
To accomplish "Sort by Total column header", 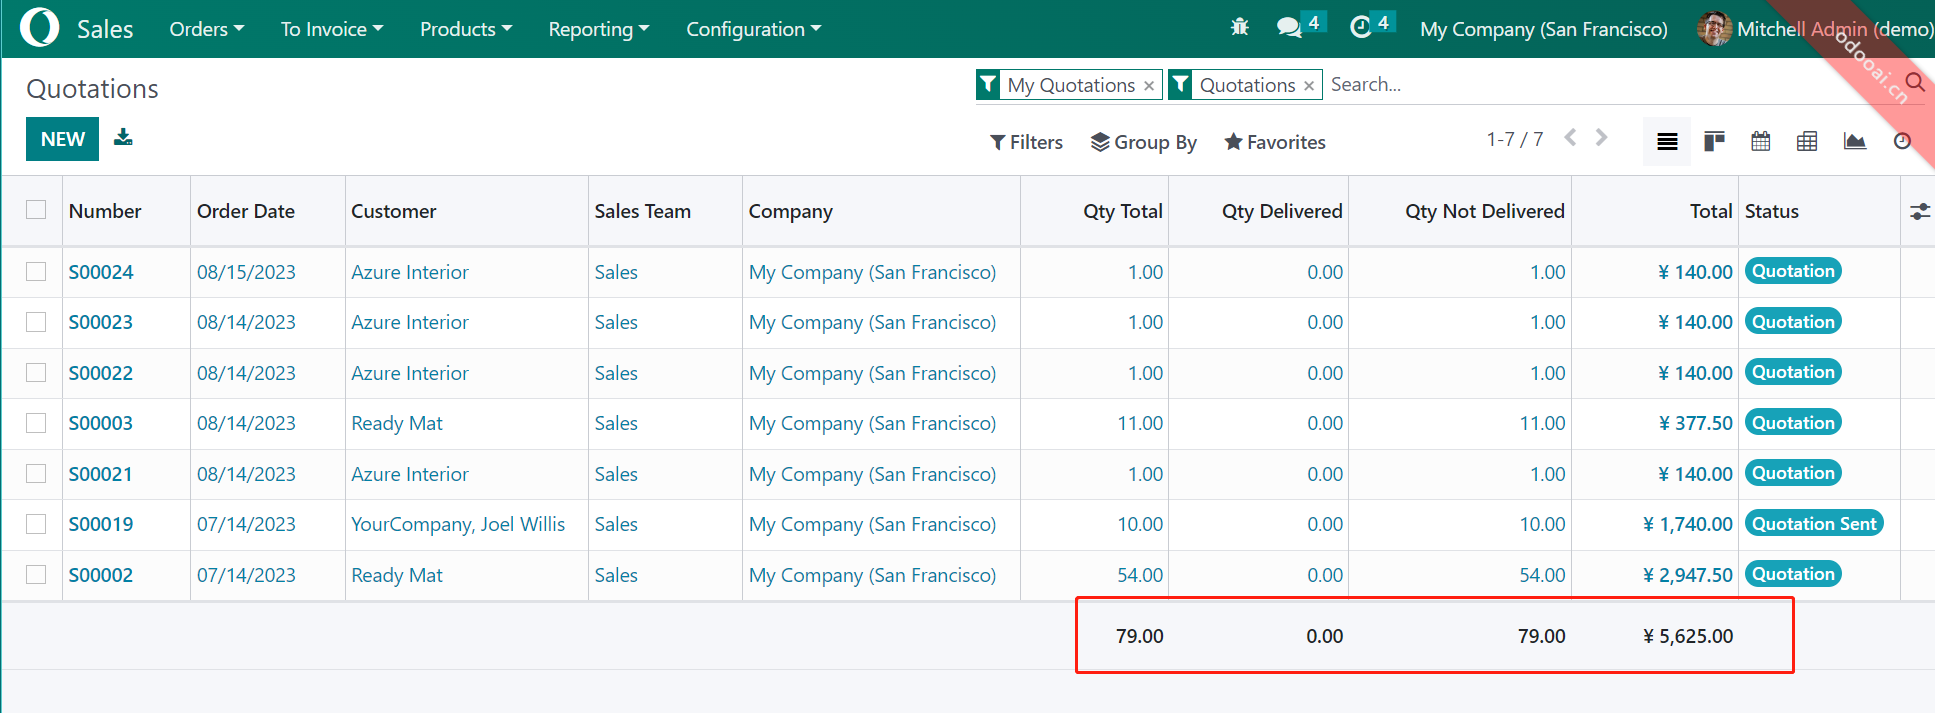I will pos(1711,211).
